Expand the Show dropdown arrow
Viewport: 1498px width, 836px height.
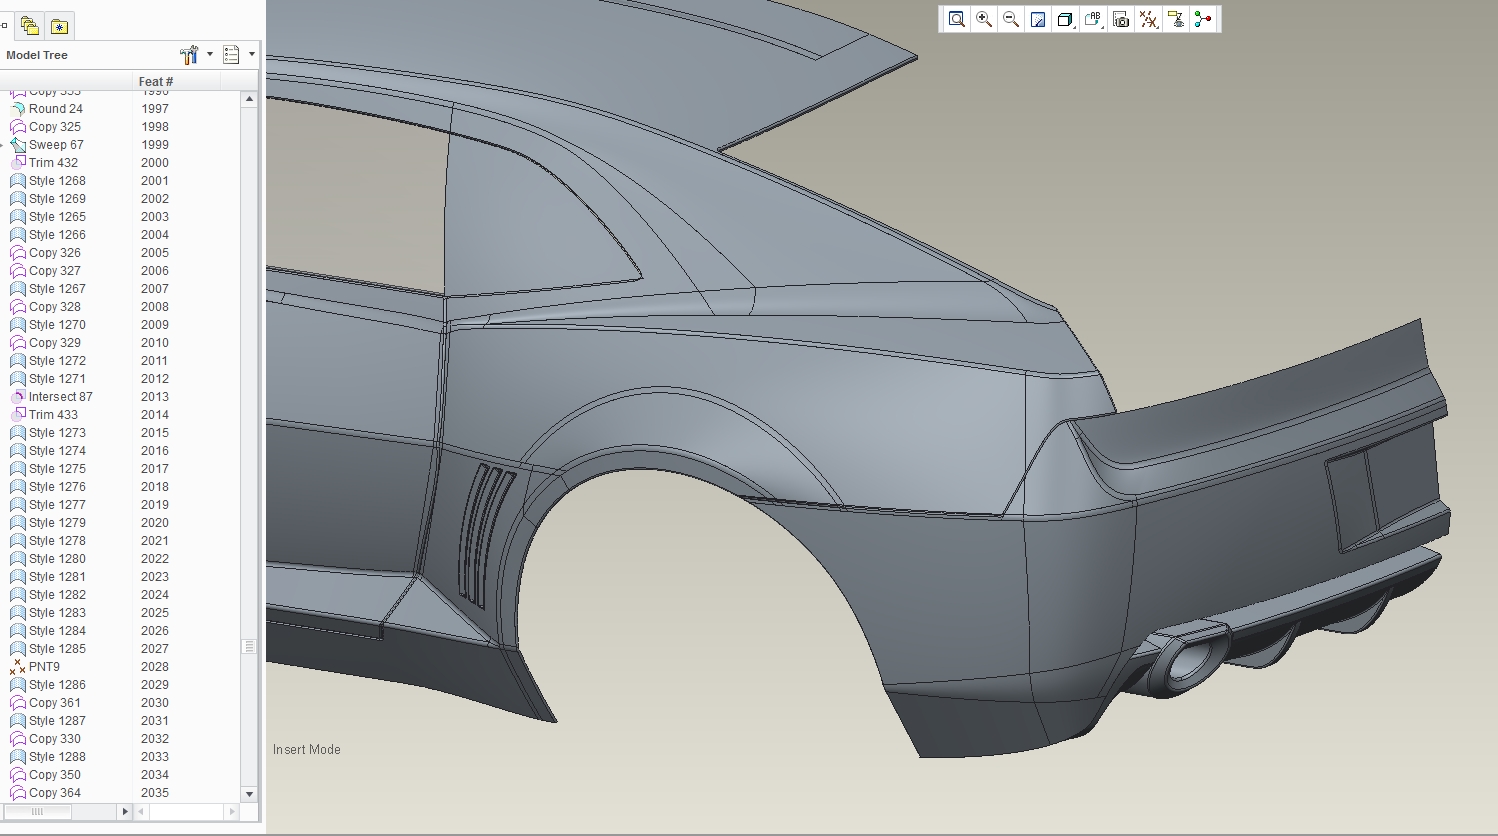[252, 55]
